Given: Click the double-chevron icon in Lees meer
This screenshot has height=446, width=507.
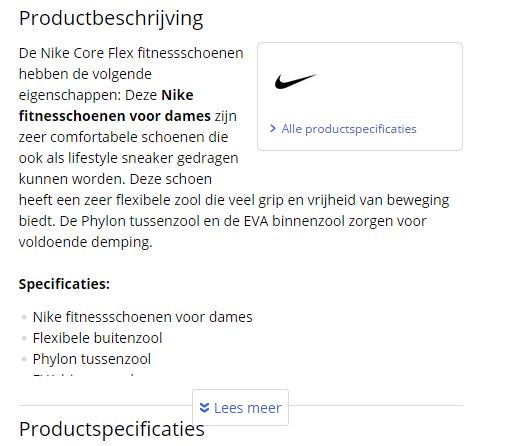Looking at the screenshot, I should [204, 408].
